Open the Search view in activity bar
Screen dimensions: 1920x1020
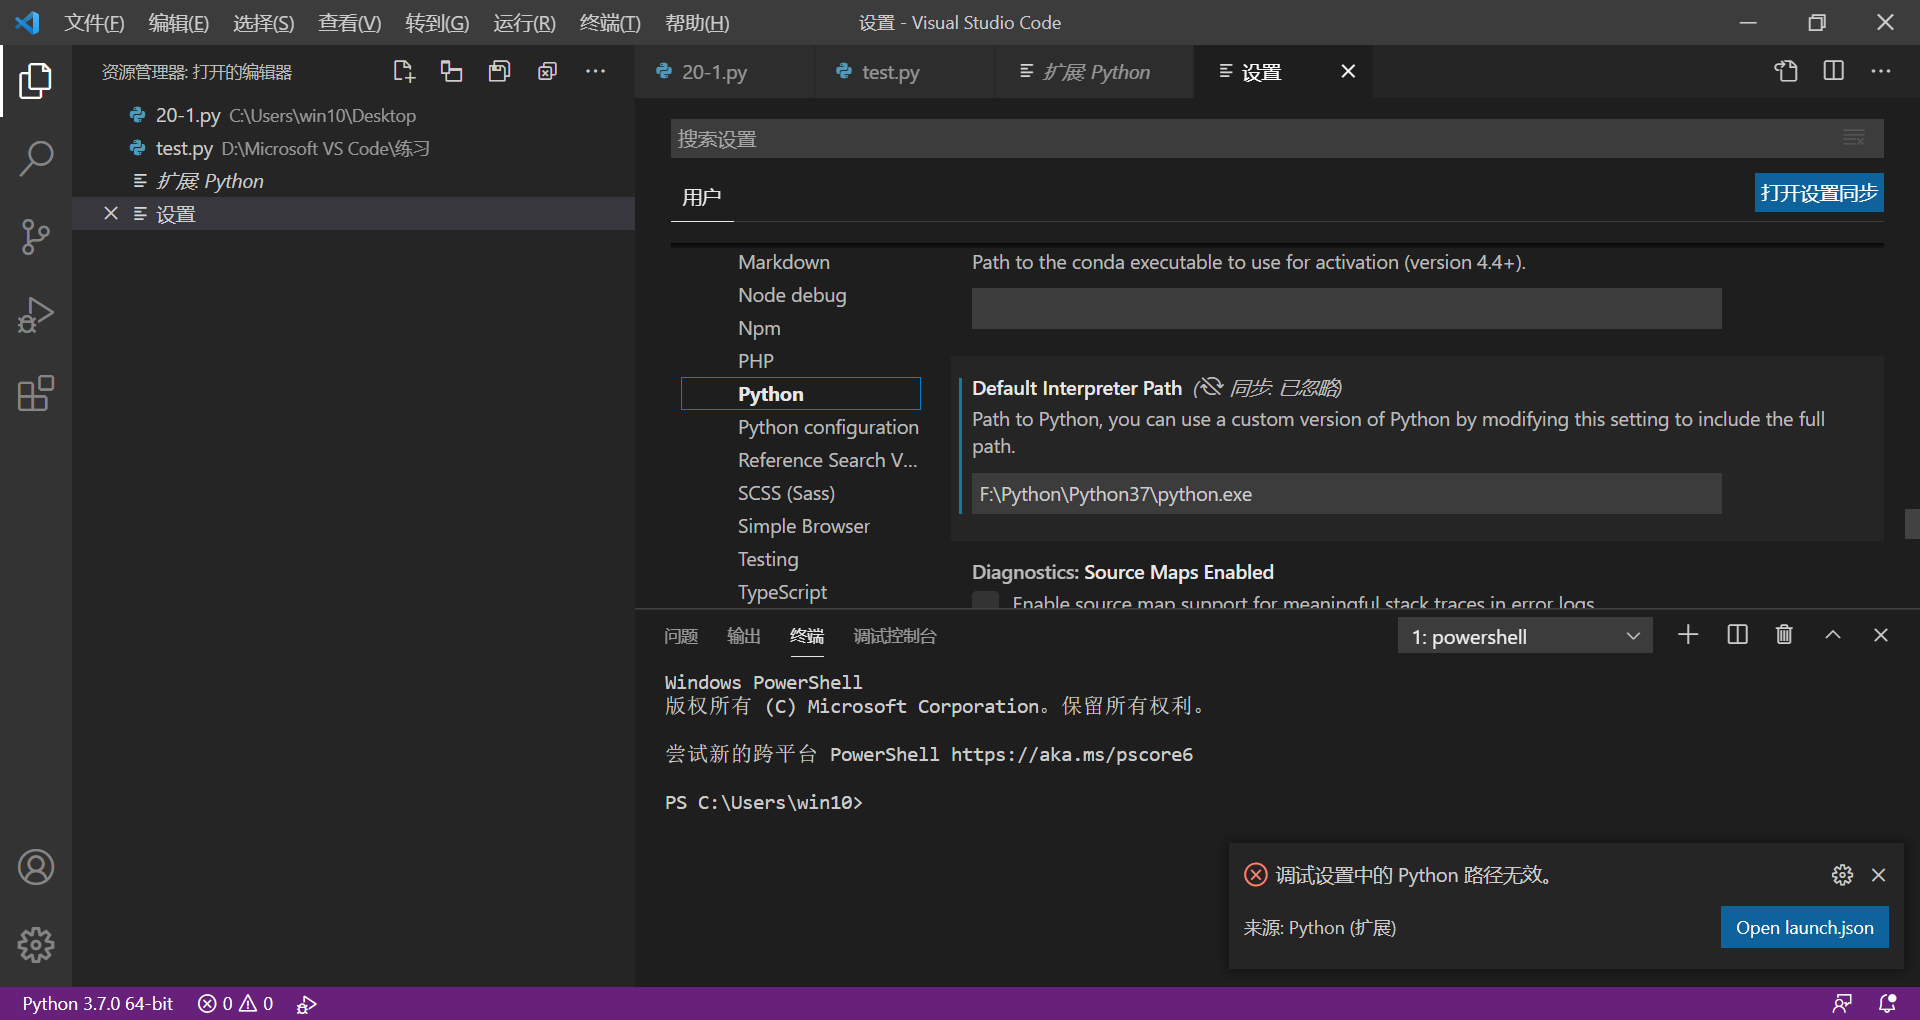(x=36, y=158)
